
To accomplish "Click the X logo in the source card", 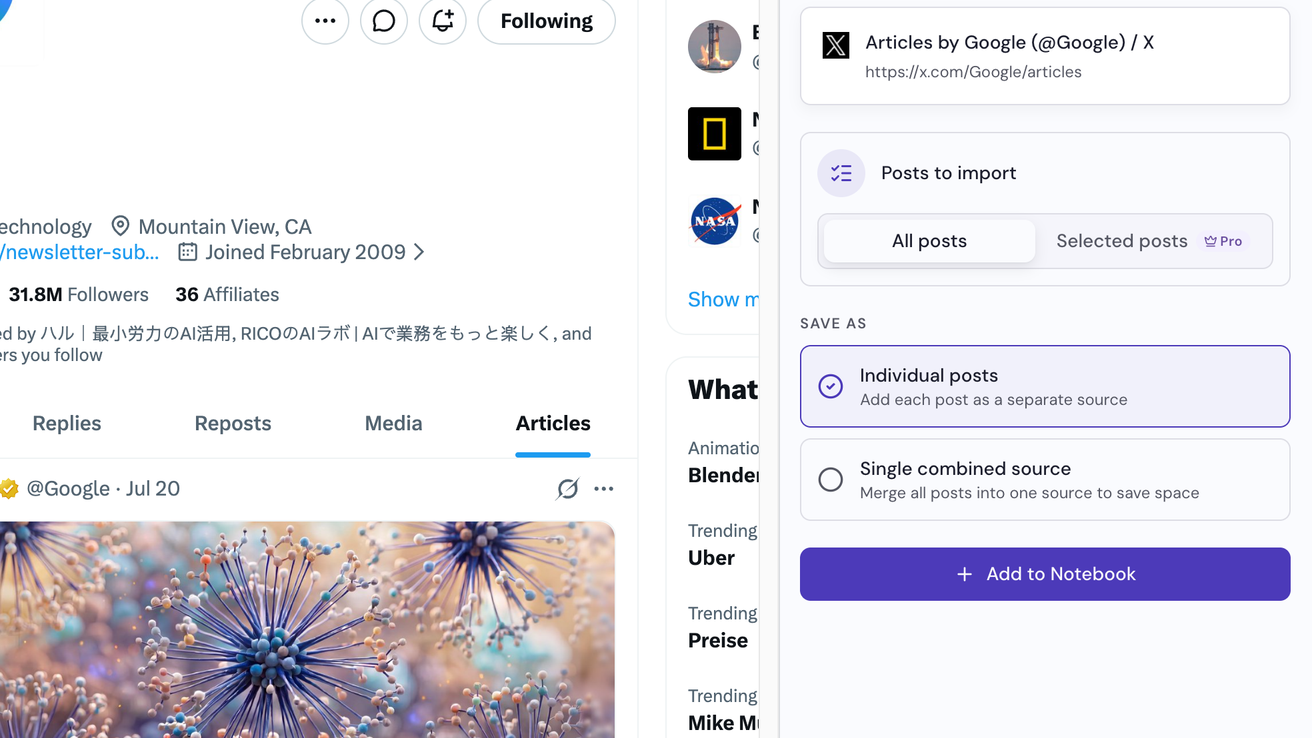I will (836, 45).
